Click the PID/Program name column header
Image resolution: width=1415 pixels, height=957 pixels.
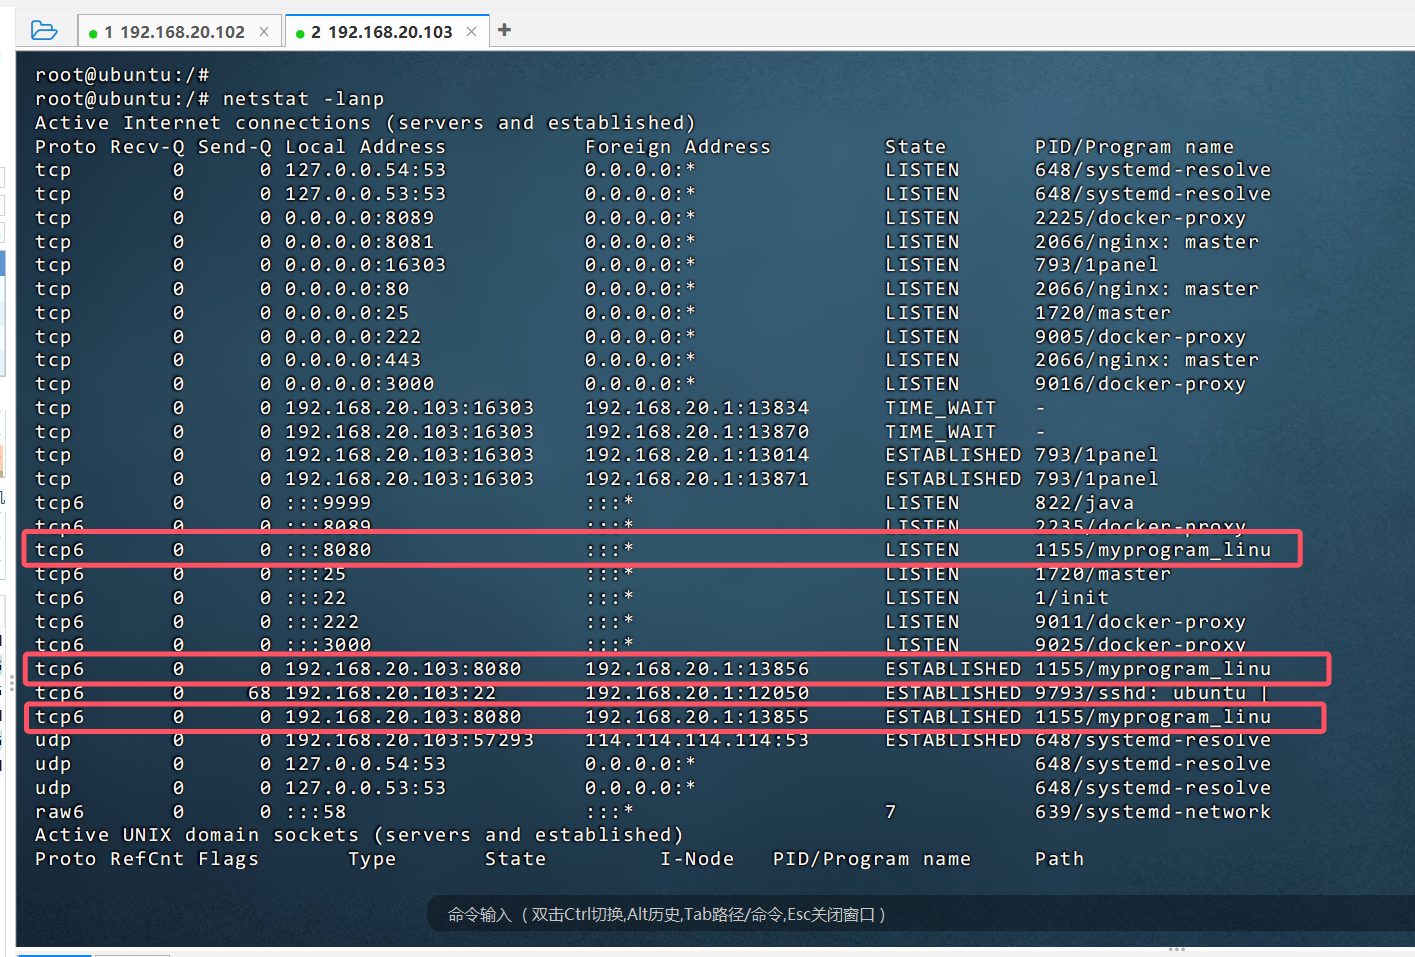click(1133, 147)
